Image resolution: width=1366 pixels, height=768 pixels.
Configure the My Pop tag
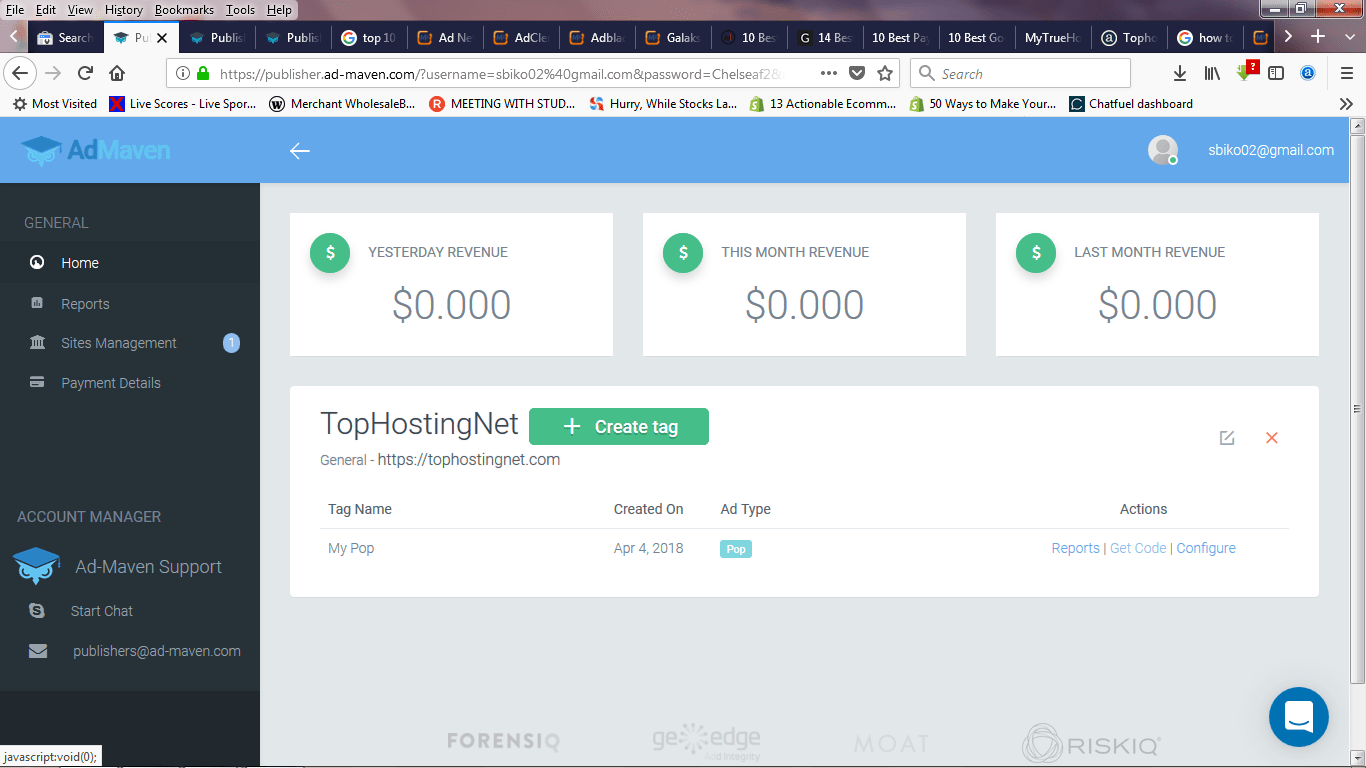[x=1206, y=548]
